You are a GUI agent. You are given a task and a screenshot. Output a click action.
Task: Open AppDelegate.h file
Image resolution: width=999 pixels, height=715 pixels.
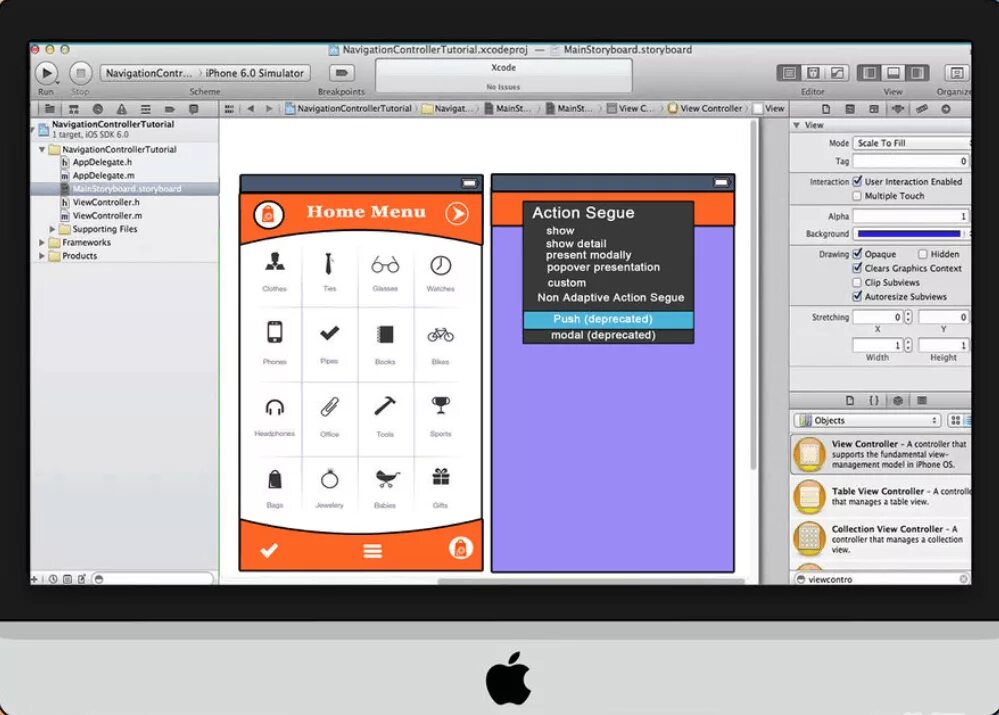pos(102,162)
